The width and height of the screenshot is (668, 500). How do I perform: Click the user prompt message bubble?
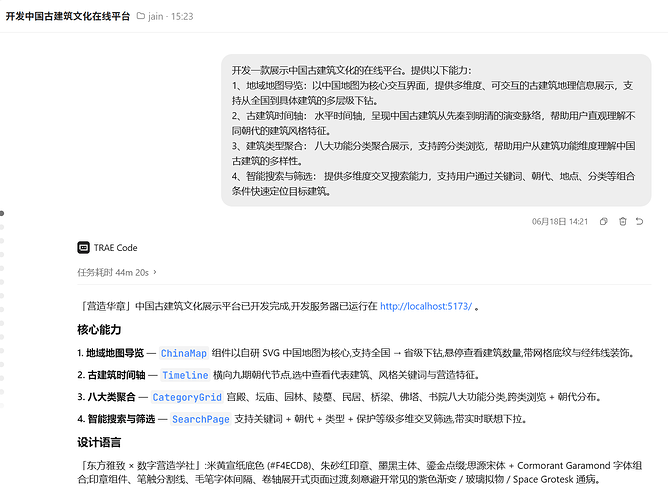pos(436,130)
